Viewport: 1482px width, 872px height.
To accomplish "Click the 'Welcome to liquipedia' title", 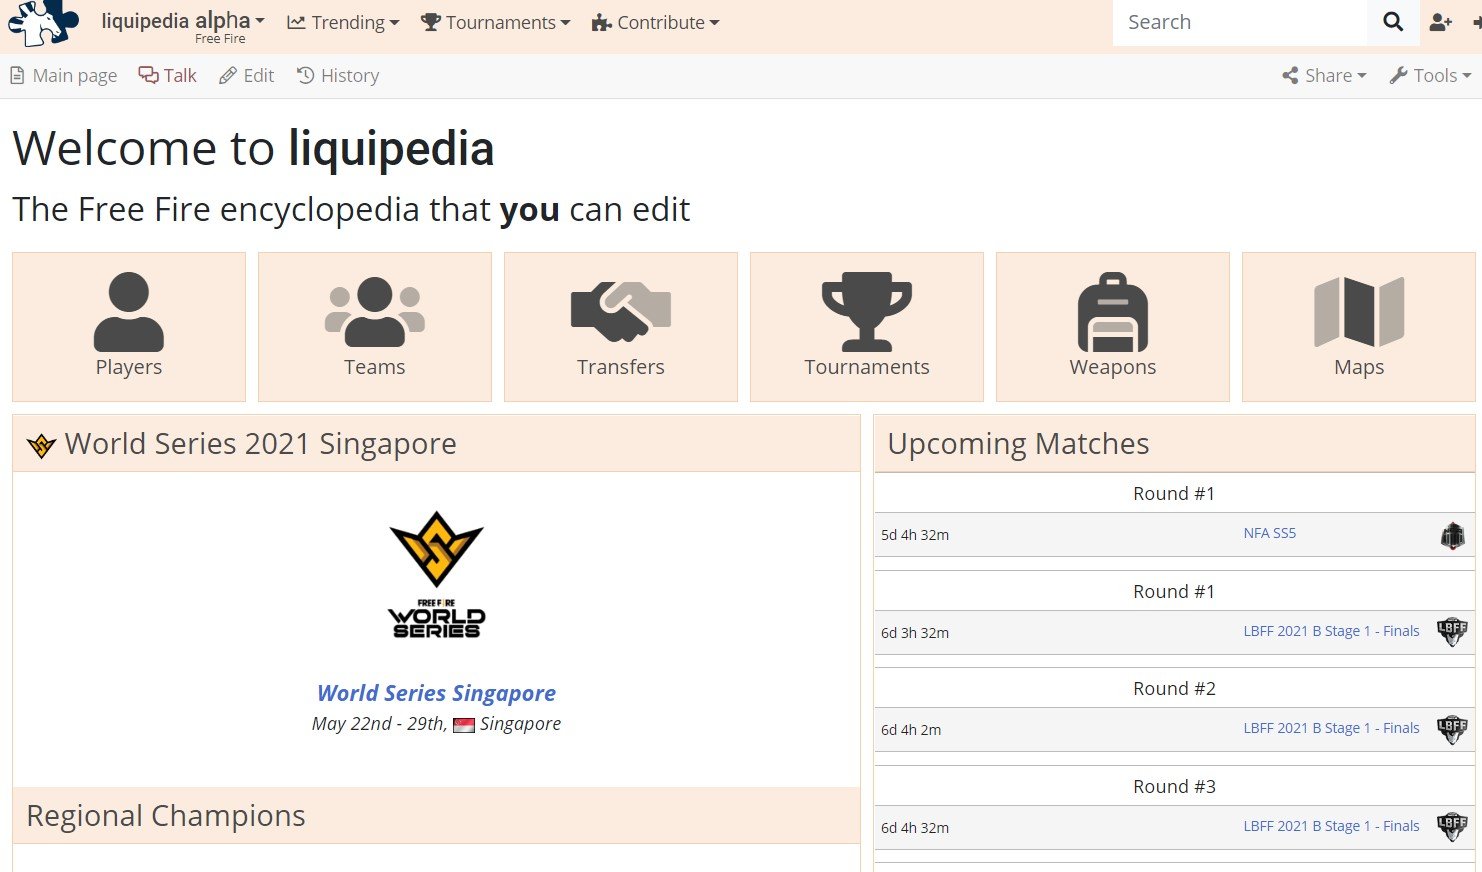I will [253, 148].
